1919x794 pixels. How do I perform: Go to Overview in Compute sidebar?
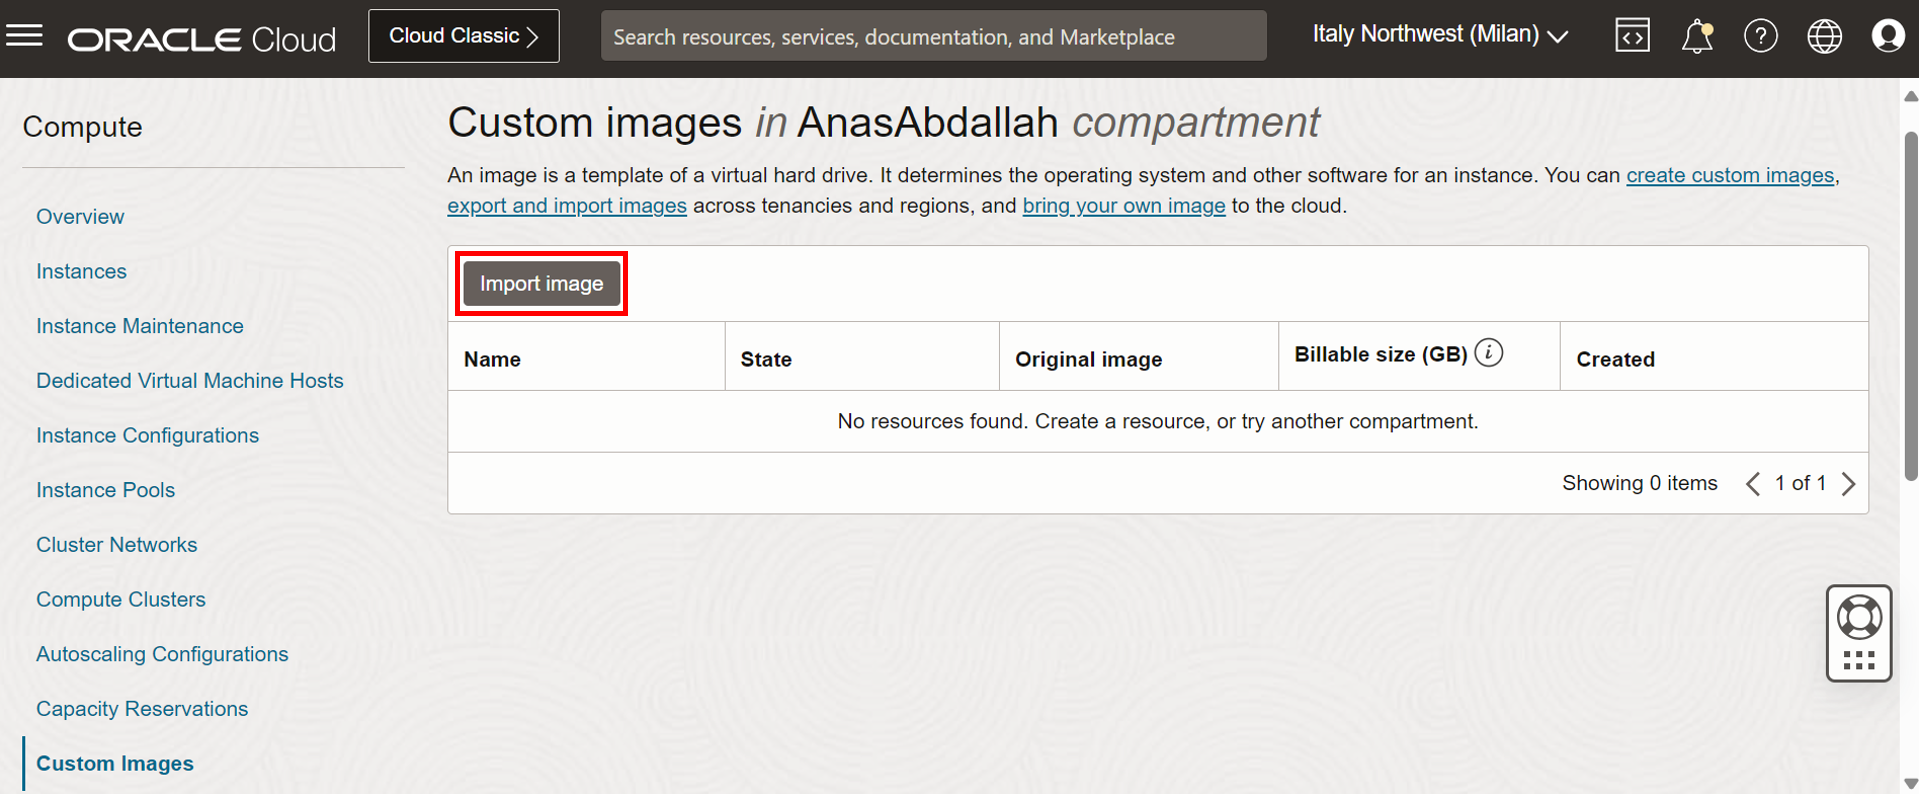pos(80,217)
